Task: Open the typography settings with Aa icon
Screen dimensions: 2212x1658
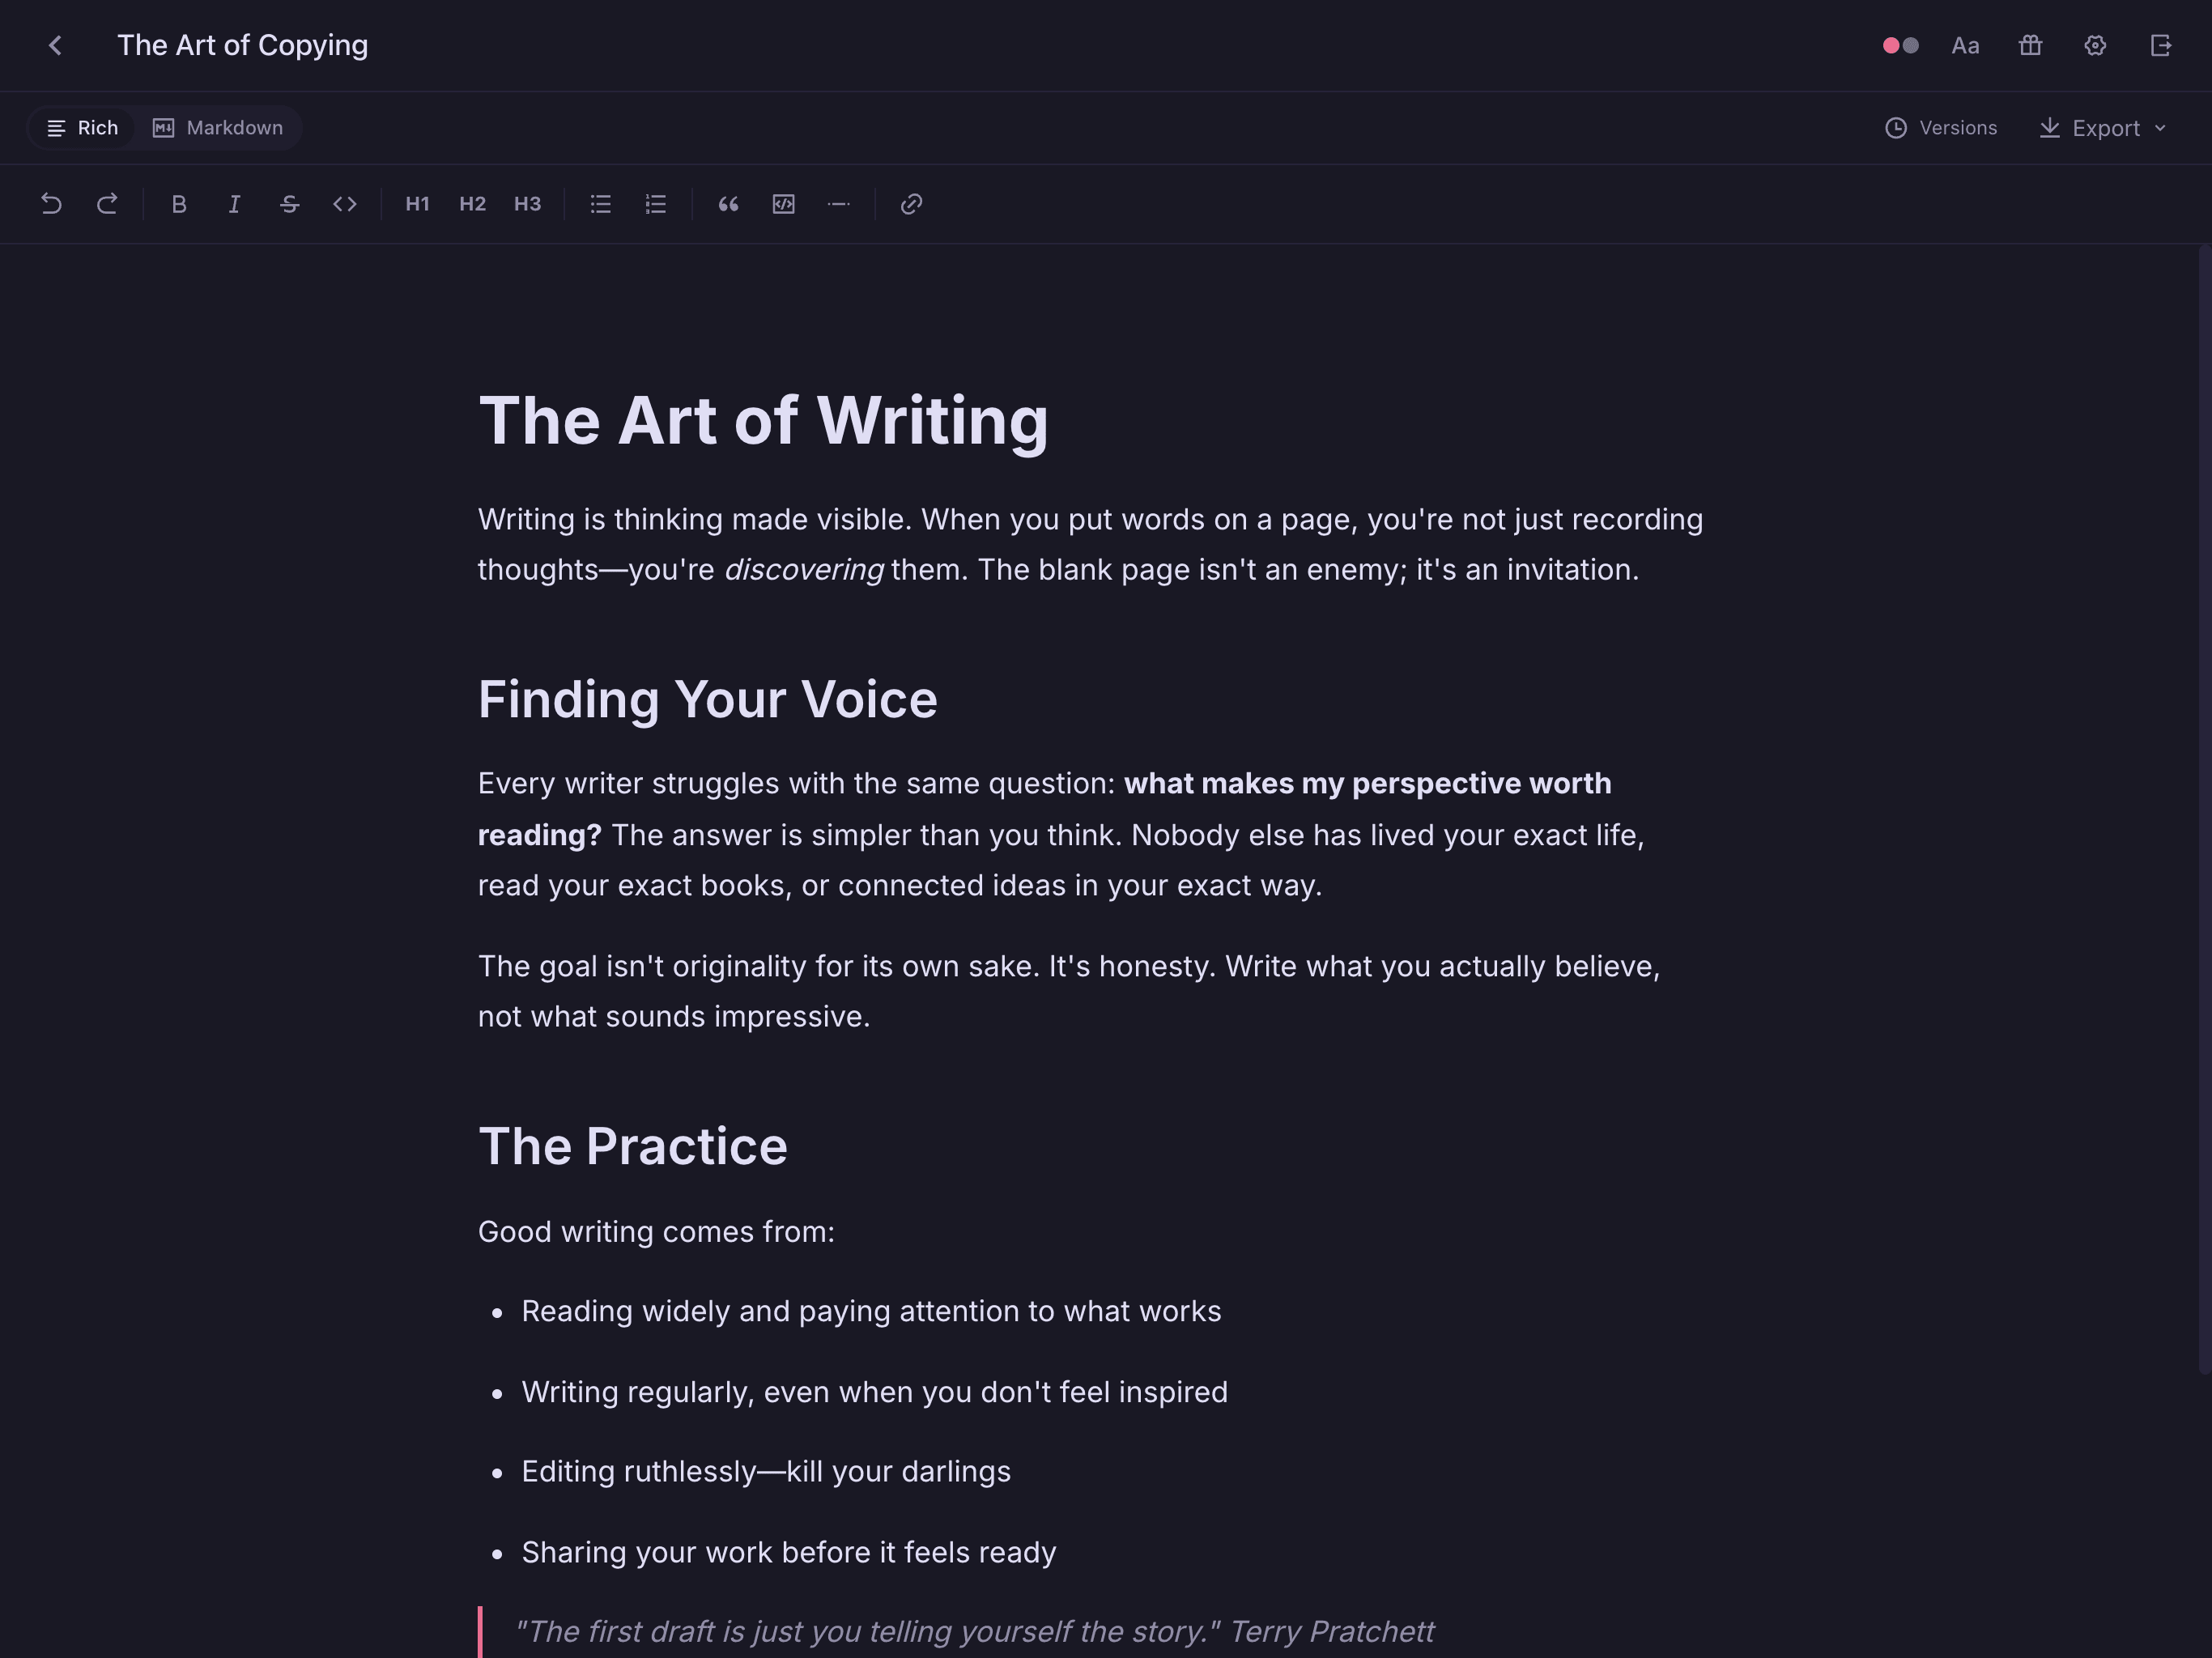Action: coord(1965,45)
